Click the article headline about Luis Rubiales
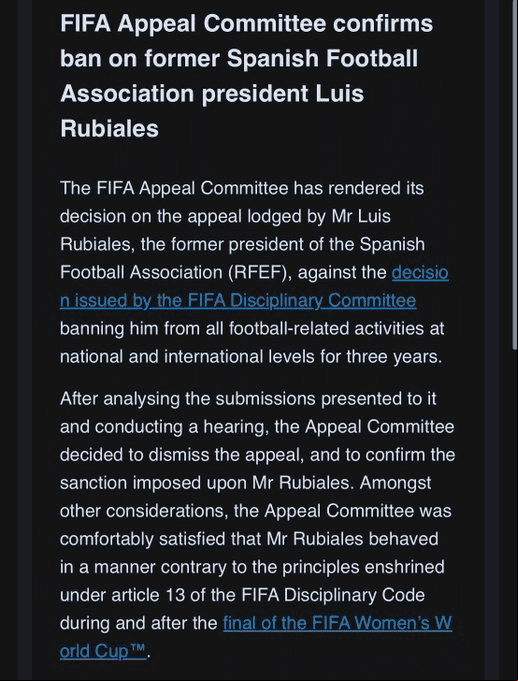 coord(246,76)
